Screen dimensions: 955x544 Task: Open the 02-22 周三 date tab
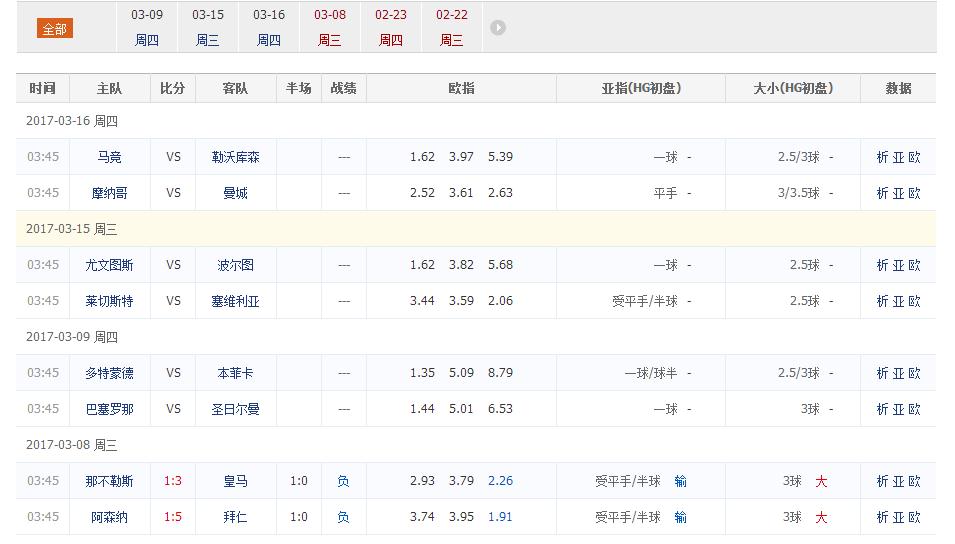[x=451, y=27]
